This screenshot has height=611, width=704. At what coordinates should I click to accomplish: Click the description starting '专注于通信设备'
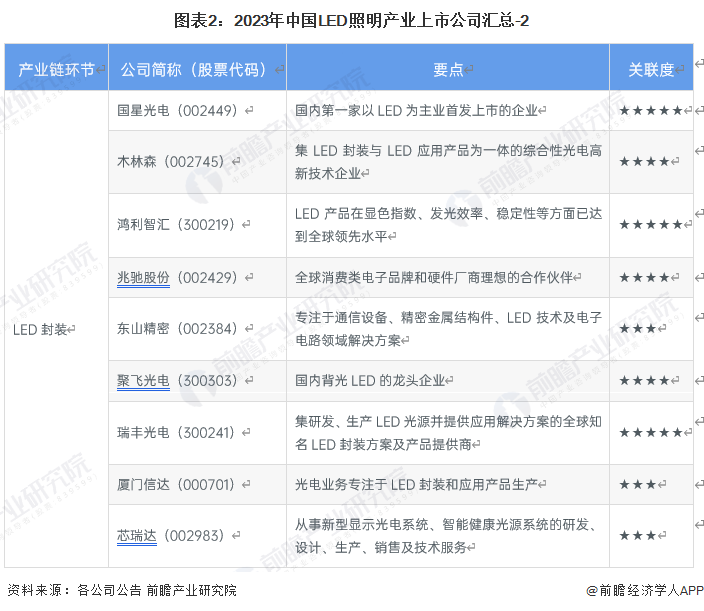click(x=448, y=329)
